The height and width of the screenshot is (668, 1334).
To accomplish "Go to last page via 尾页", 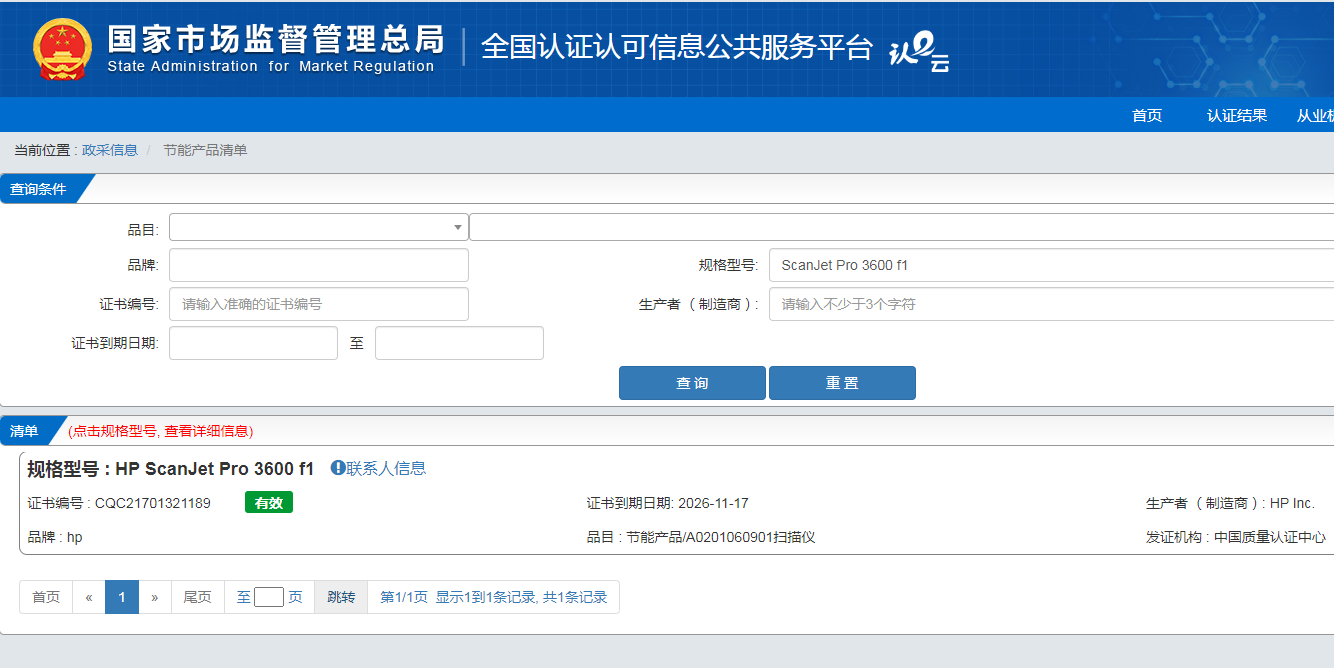I will click(x=198, y=597).
